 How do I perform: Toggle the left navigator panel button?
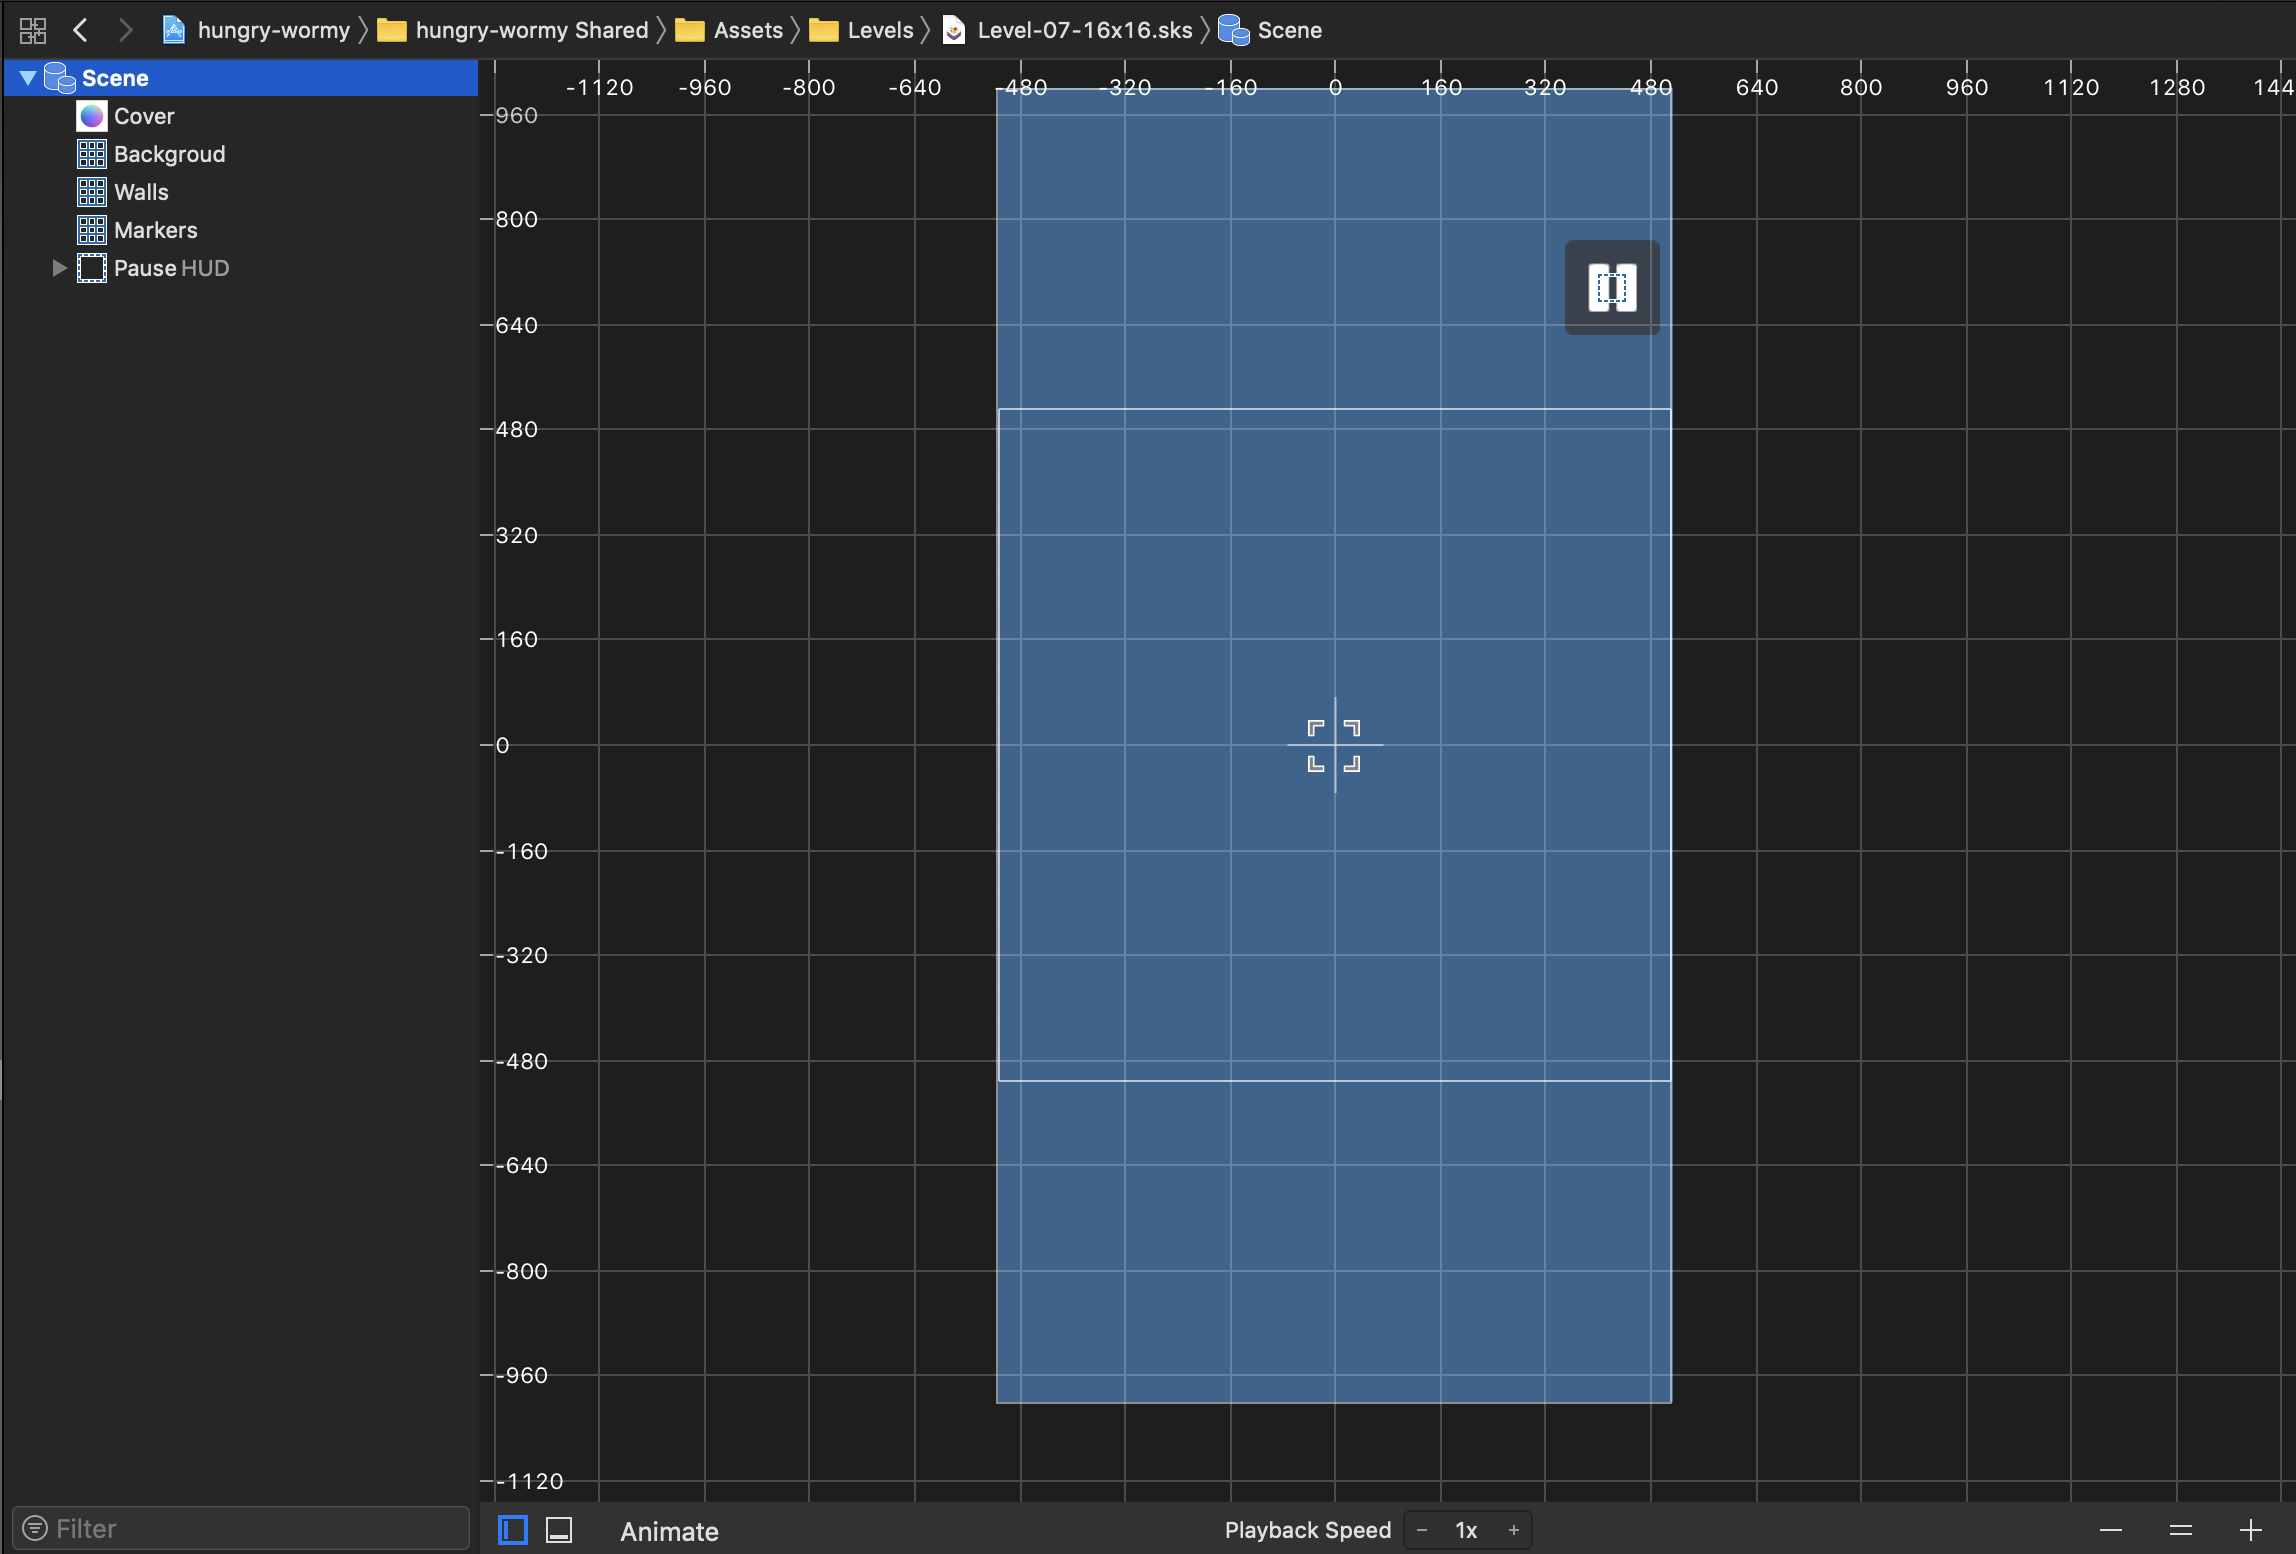(512, 1530)
